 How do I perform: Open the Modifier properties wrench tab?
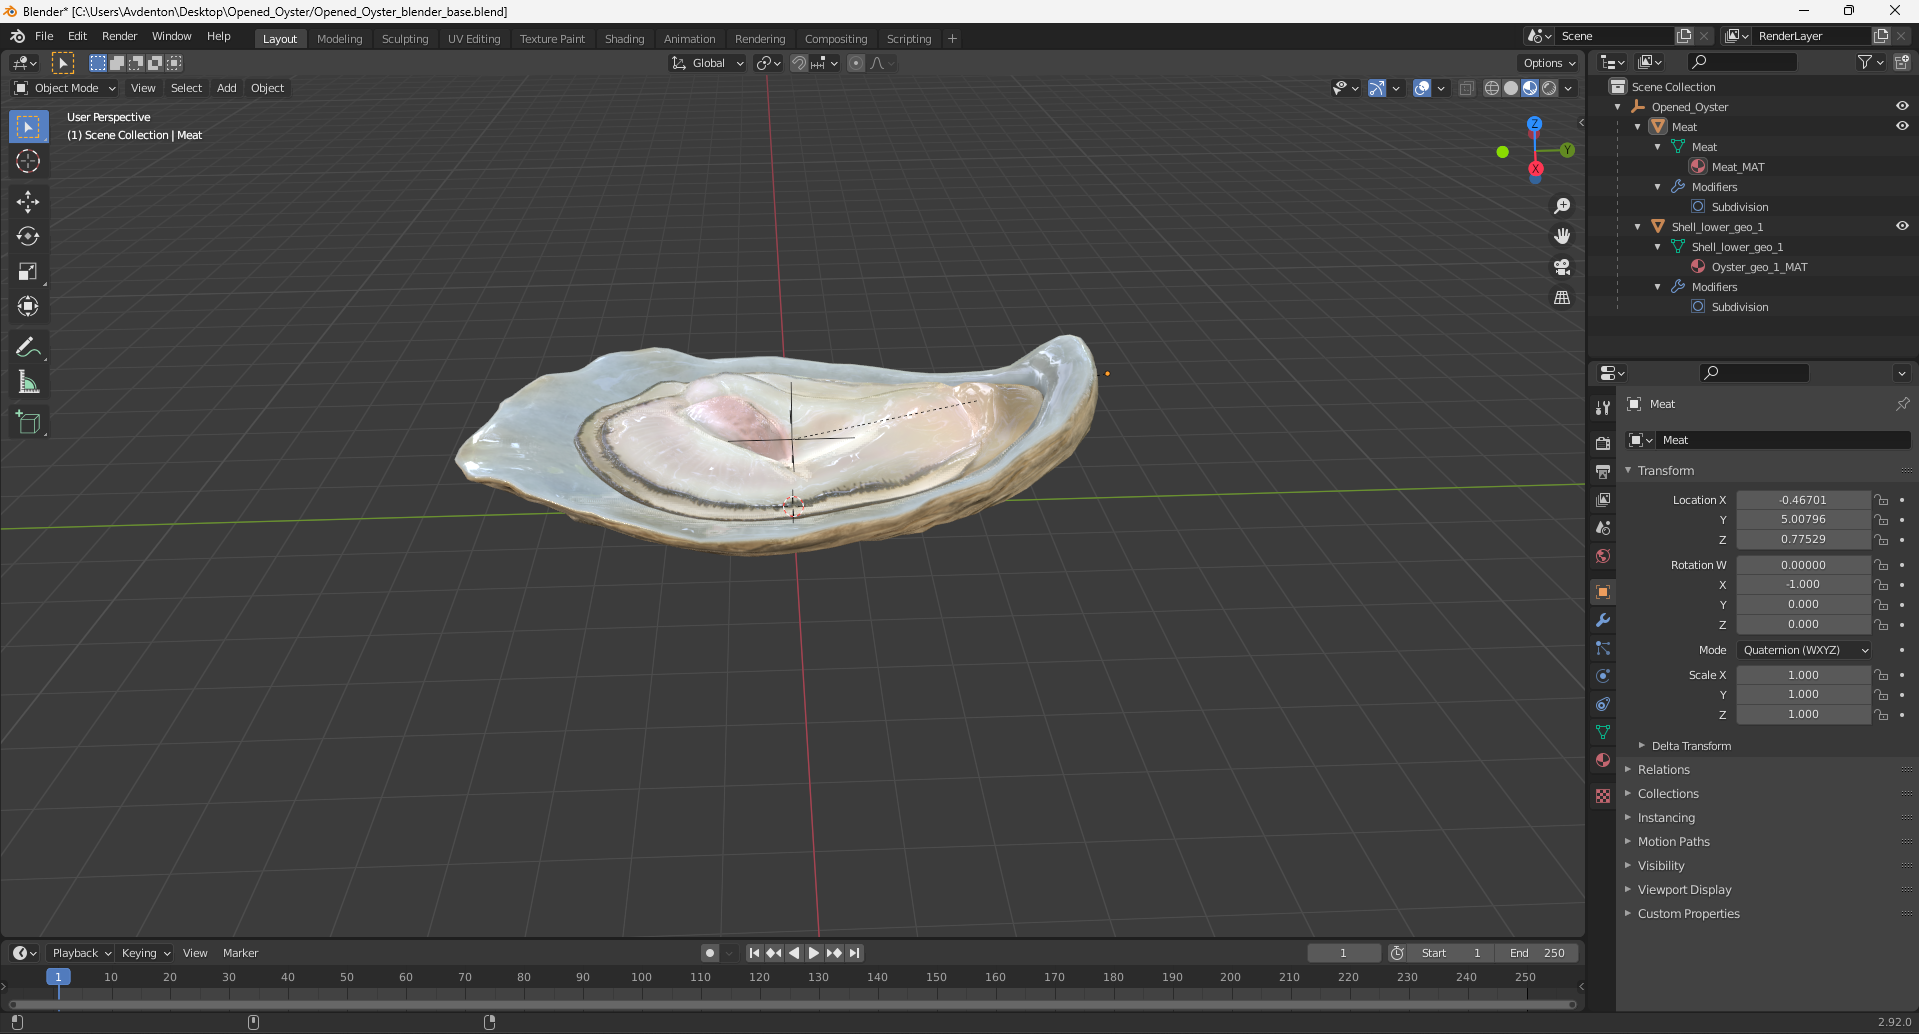pyautogui.click(x=1603, y=620)
